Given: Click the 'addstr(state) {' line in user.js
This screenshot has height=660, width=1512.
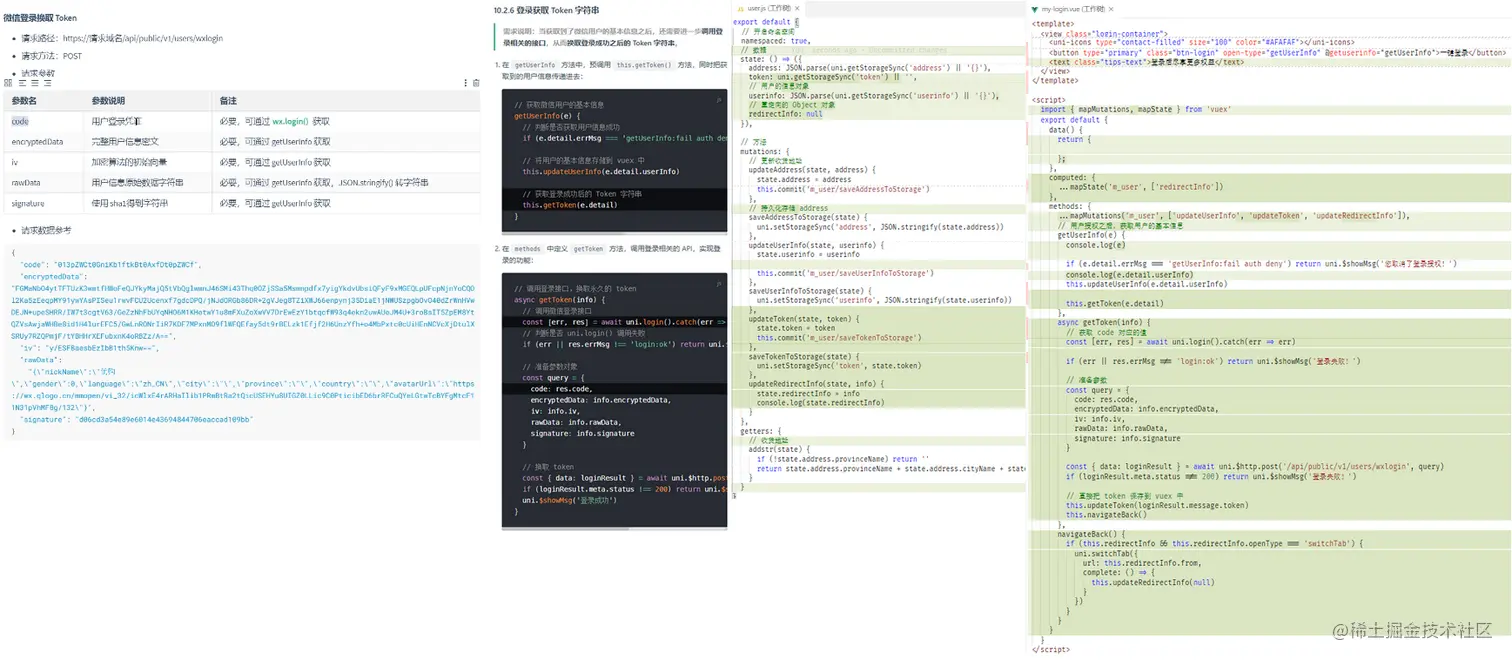Looking at the screenshot, I should 780,449.
